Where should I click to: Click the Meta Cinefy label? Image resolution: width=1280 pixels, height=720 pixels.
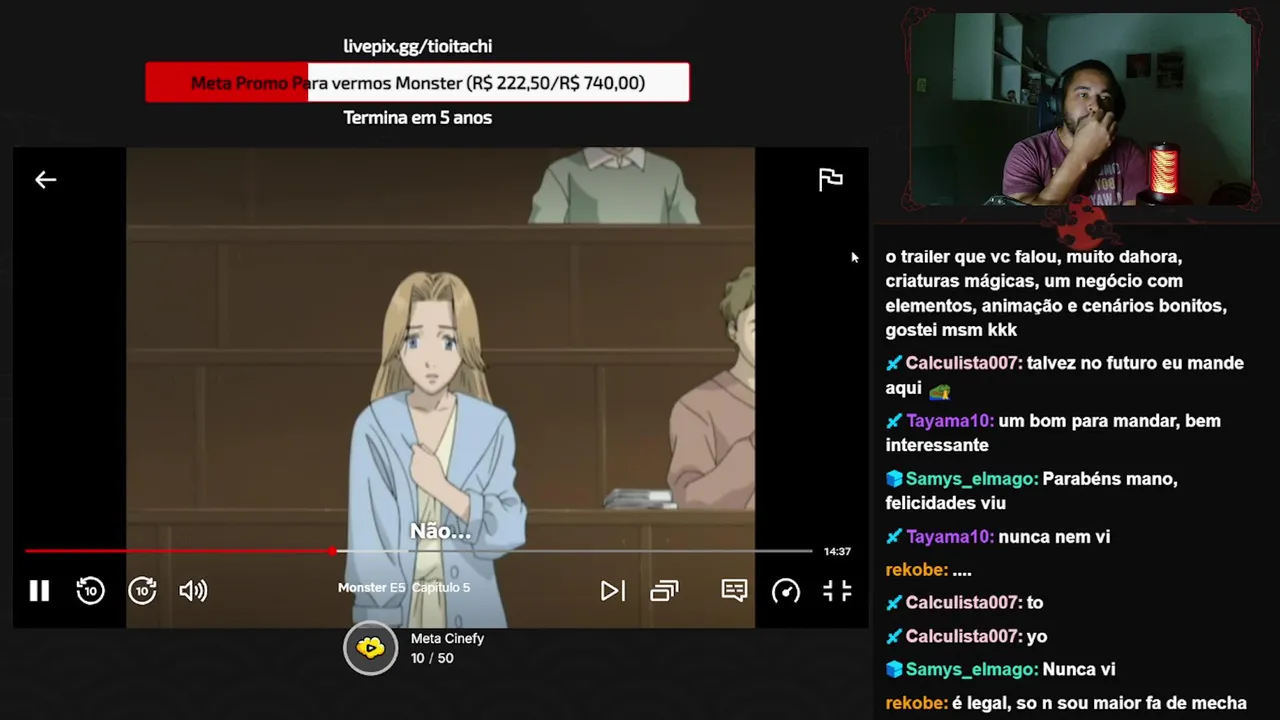(x=447, y=639)
